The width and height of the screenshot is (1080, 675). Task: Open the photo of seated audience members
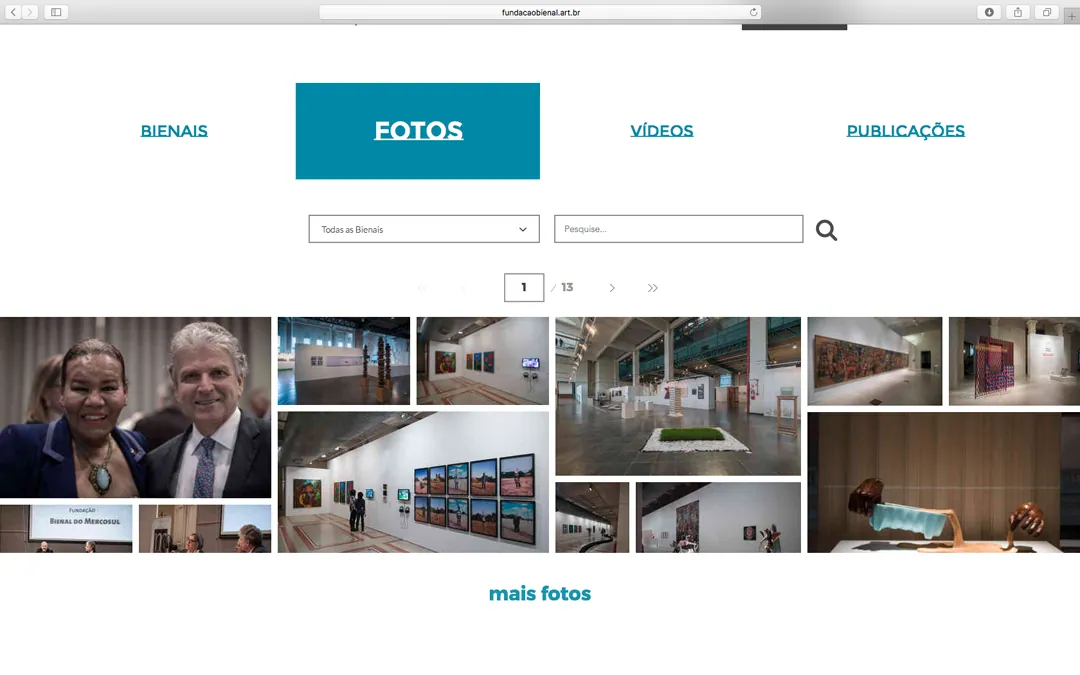pos(205,529)
